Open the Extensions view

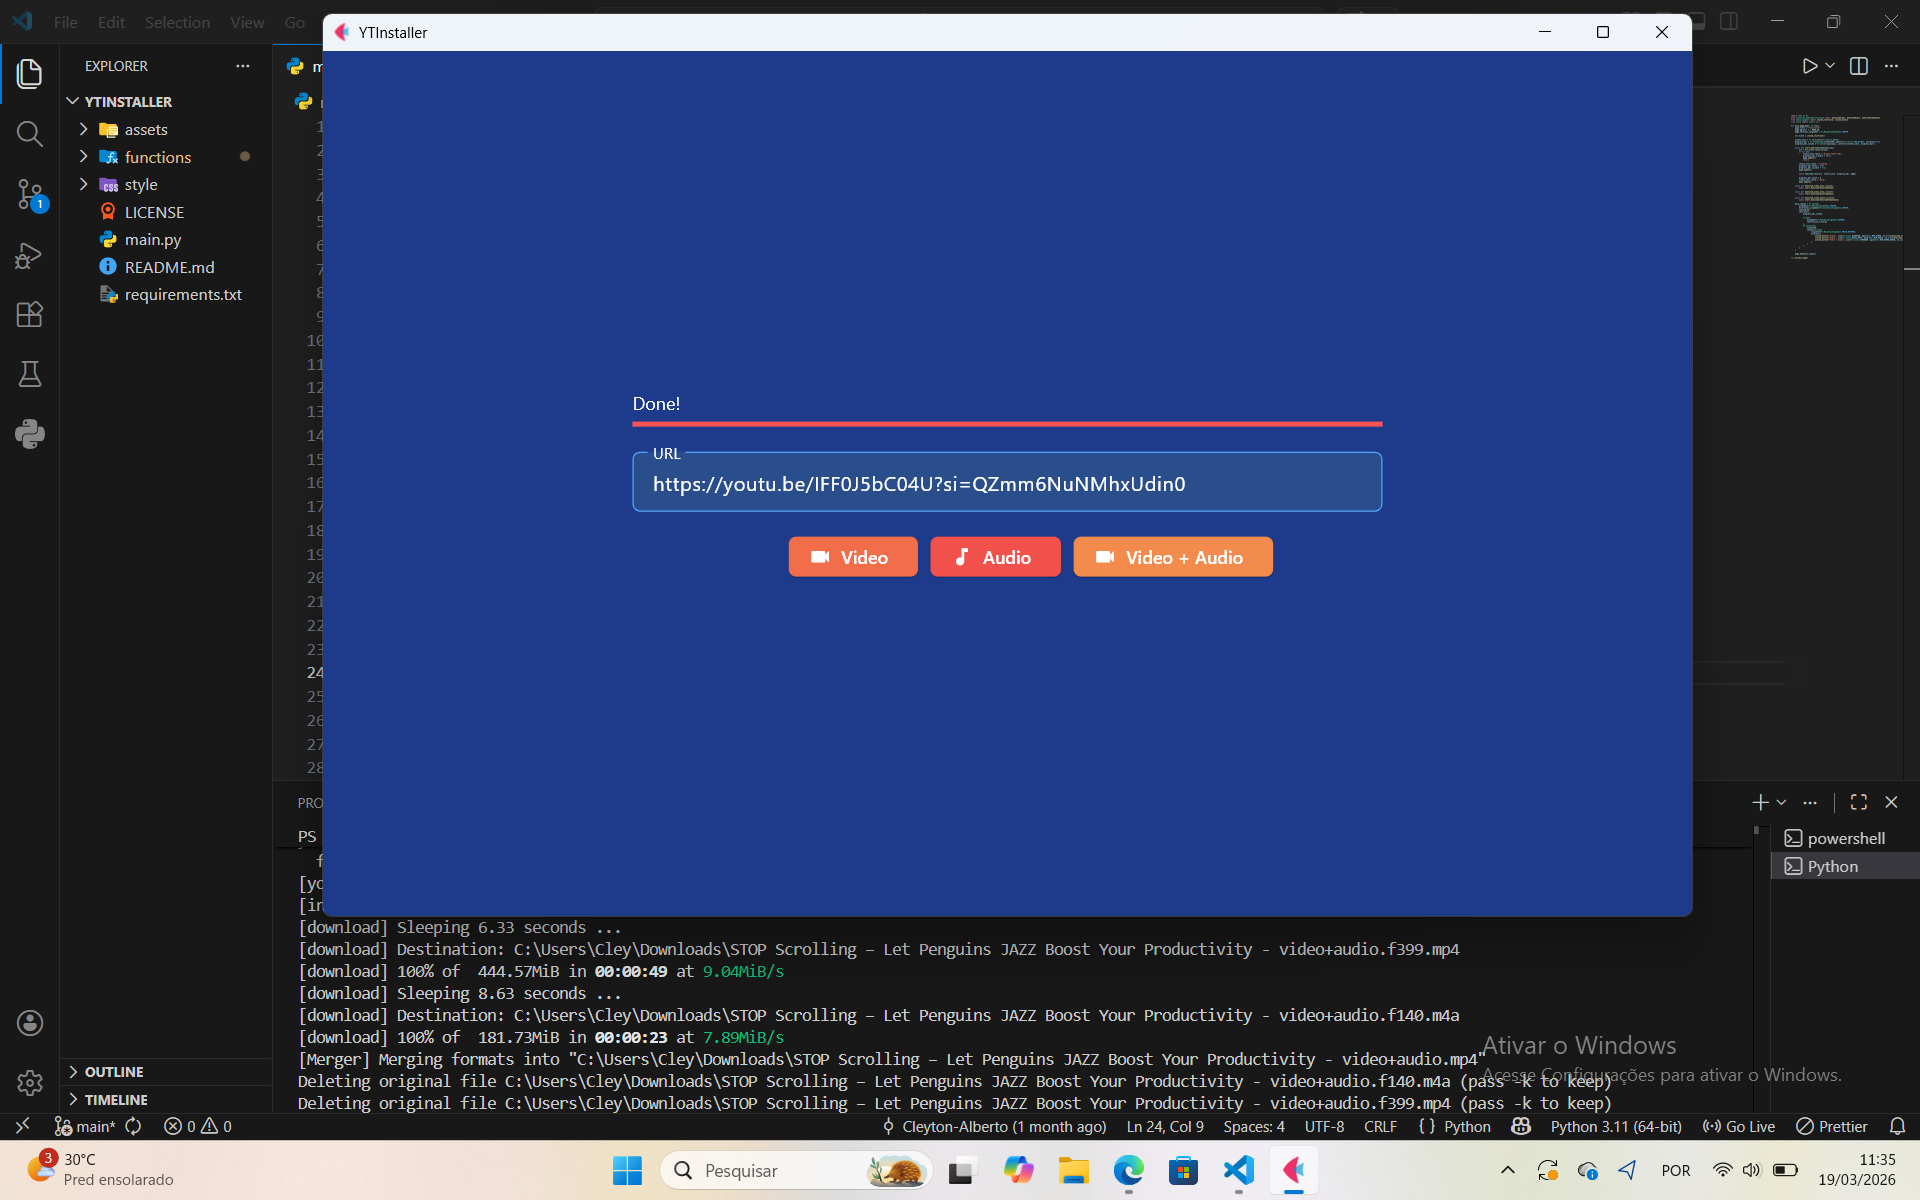(x=29, y=315)
